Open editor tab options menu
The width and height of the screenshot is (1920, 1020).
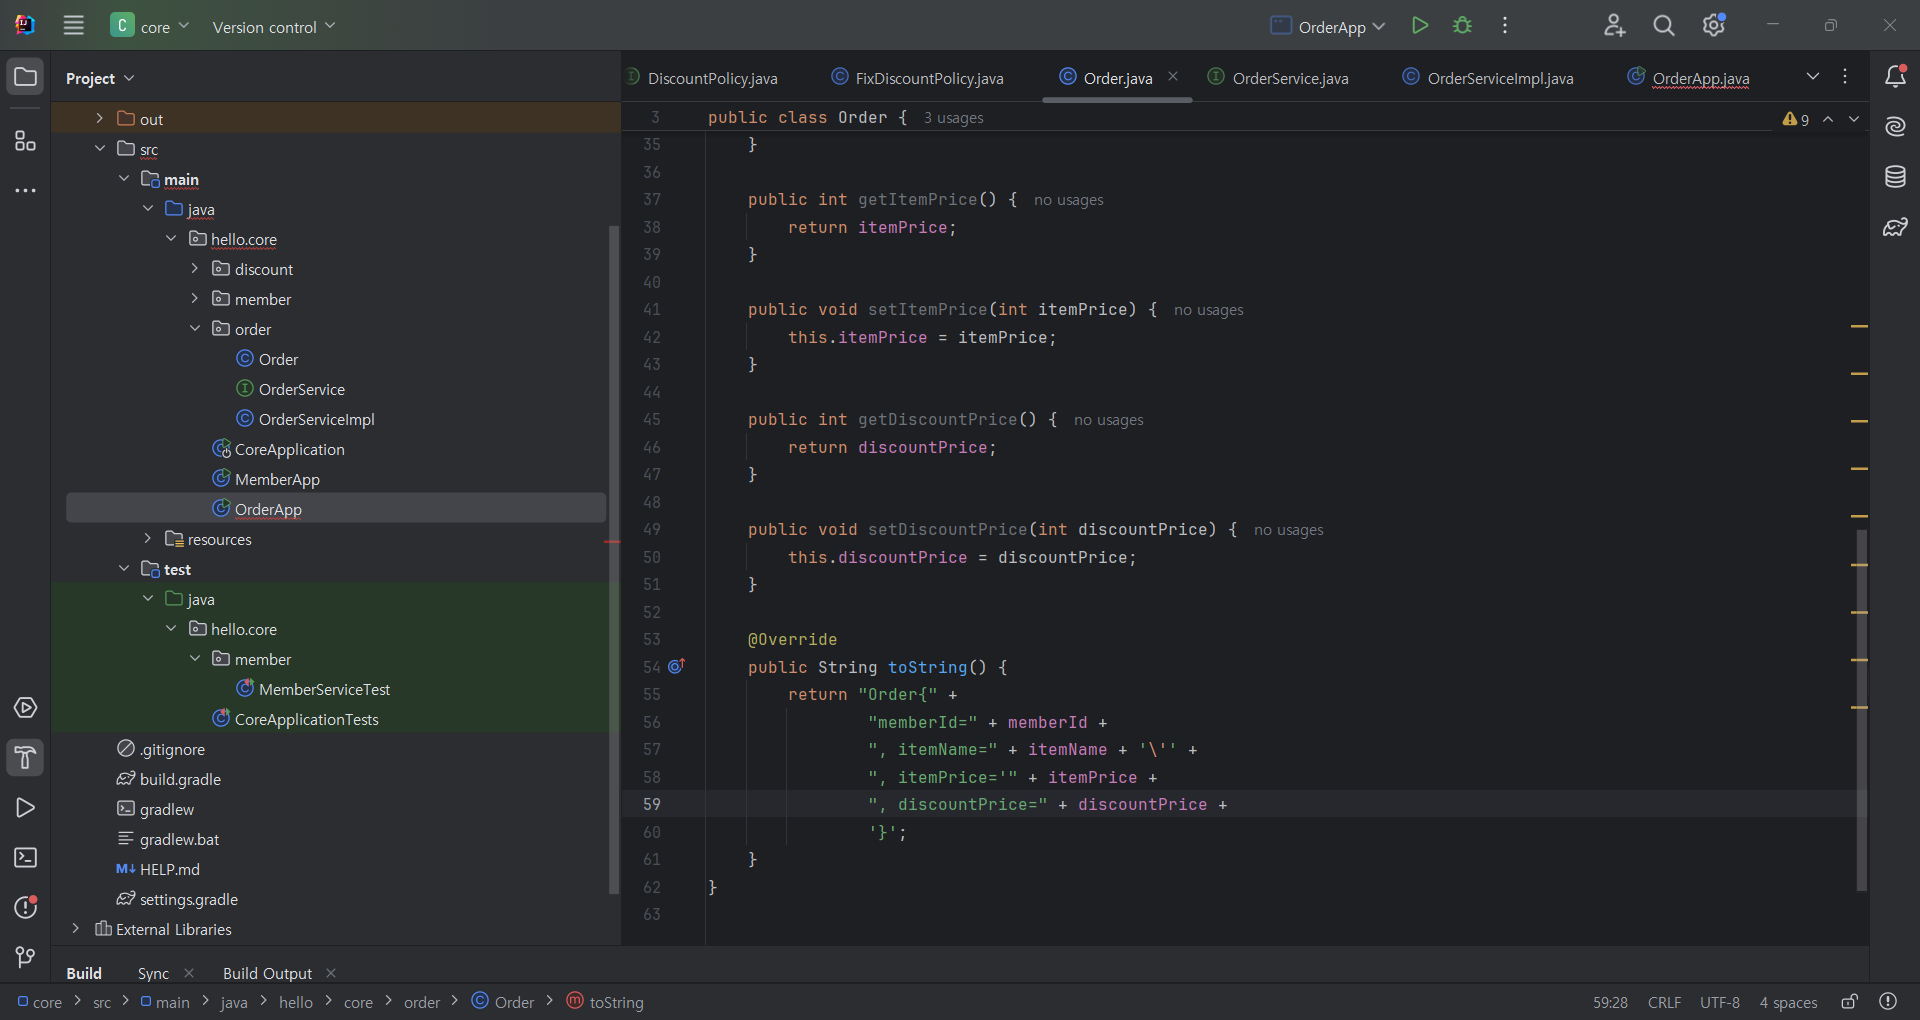click(x=1845, y=76)
